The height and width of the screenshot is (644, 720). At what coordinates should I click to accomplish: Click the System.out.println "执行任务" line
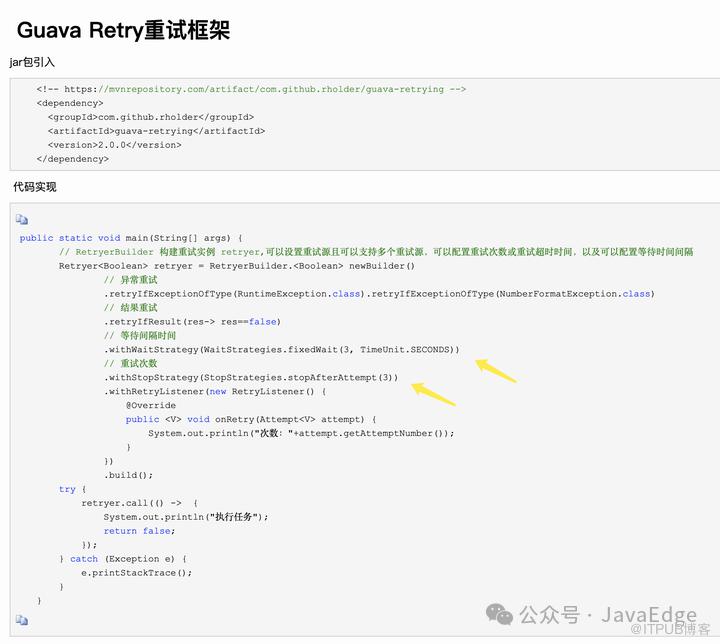point(186,517)
